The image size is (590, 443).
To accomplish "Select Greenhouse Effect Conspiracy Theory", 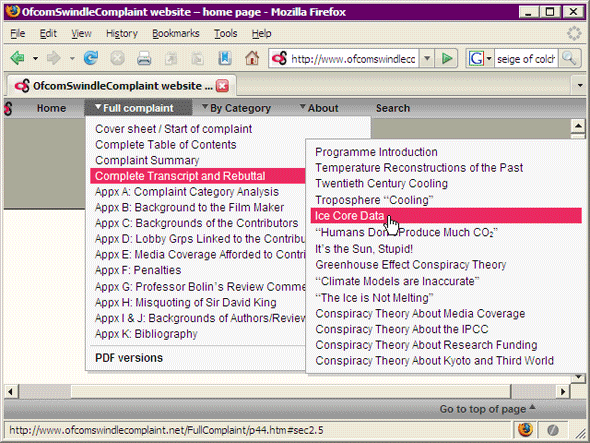I will [411, 265].
